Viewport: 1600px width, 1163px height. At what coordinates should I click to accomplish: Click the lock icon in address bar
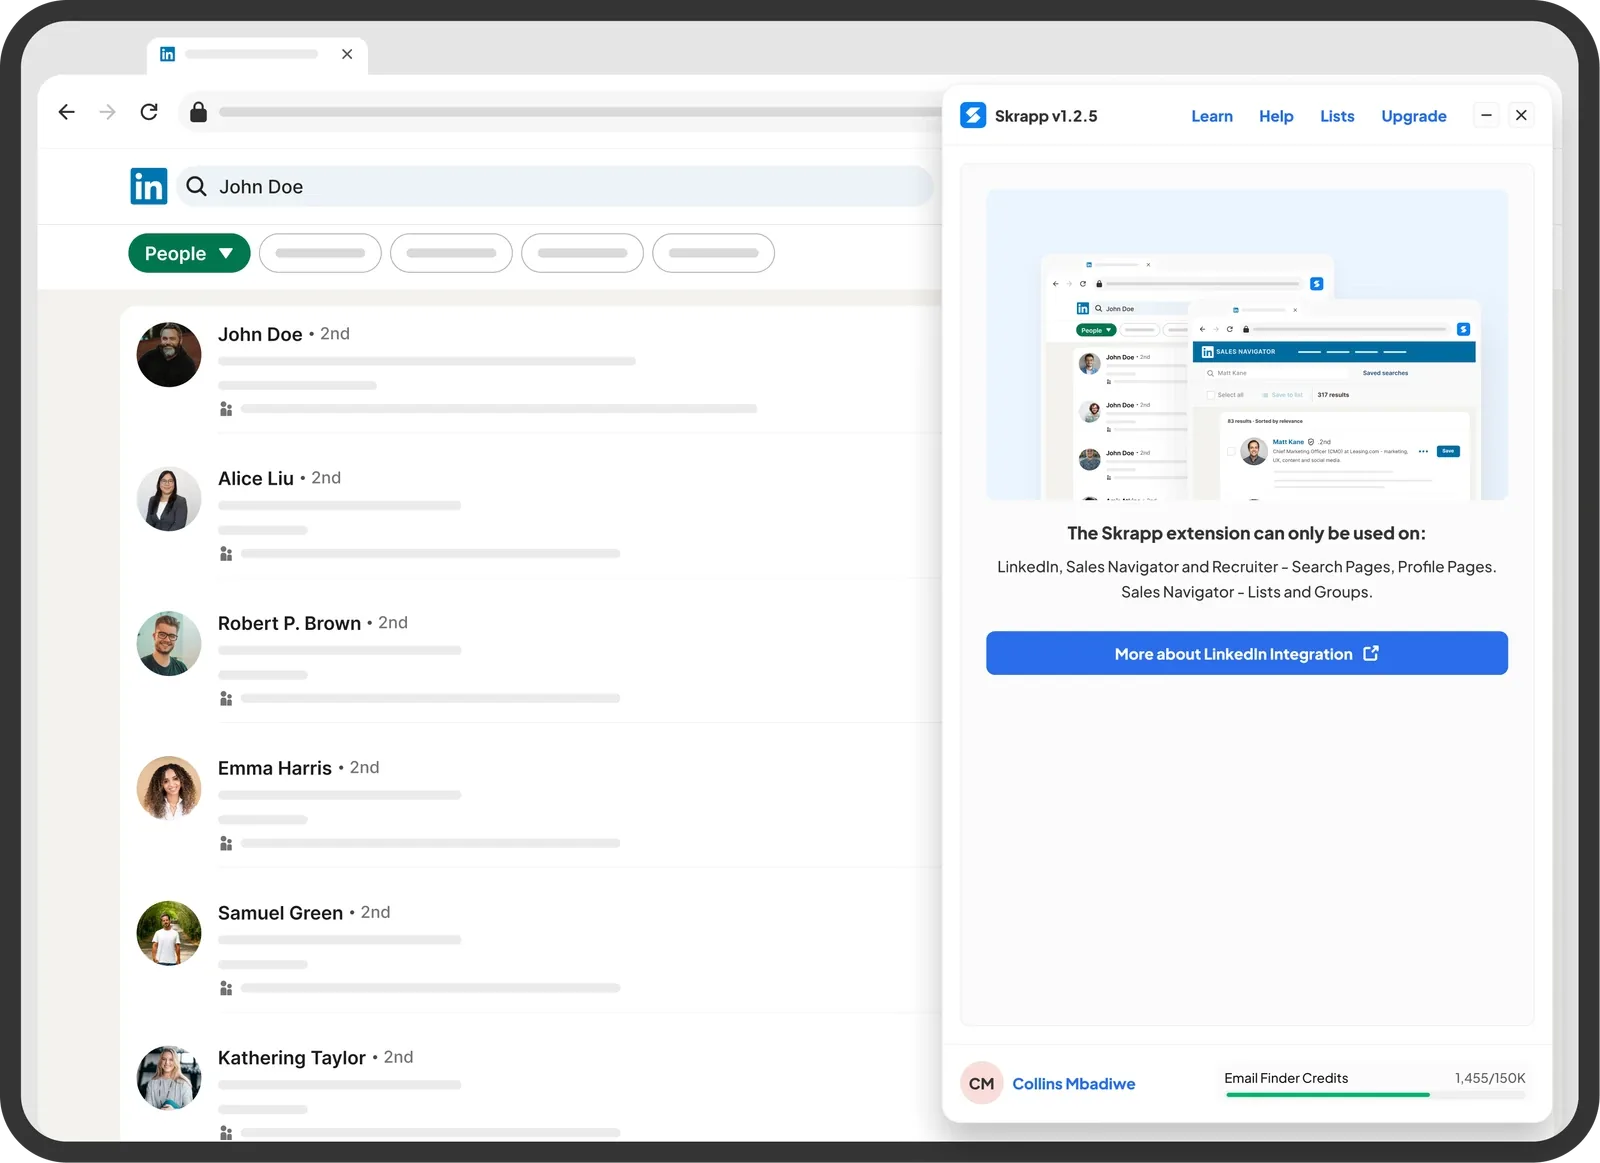tap(198, 111)
